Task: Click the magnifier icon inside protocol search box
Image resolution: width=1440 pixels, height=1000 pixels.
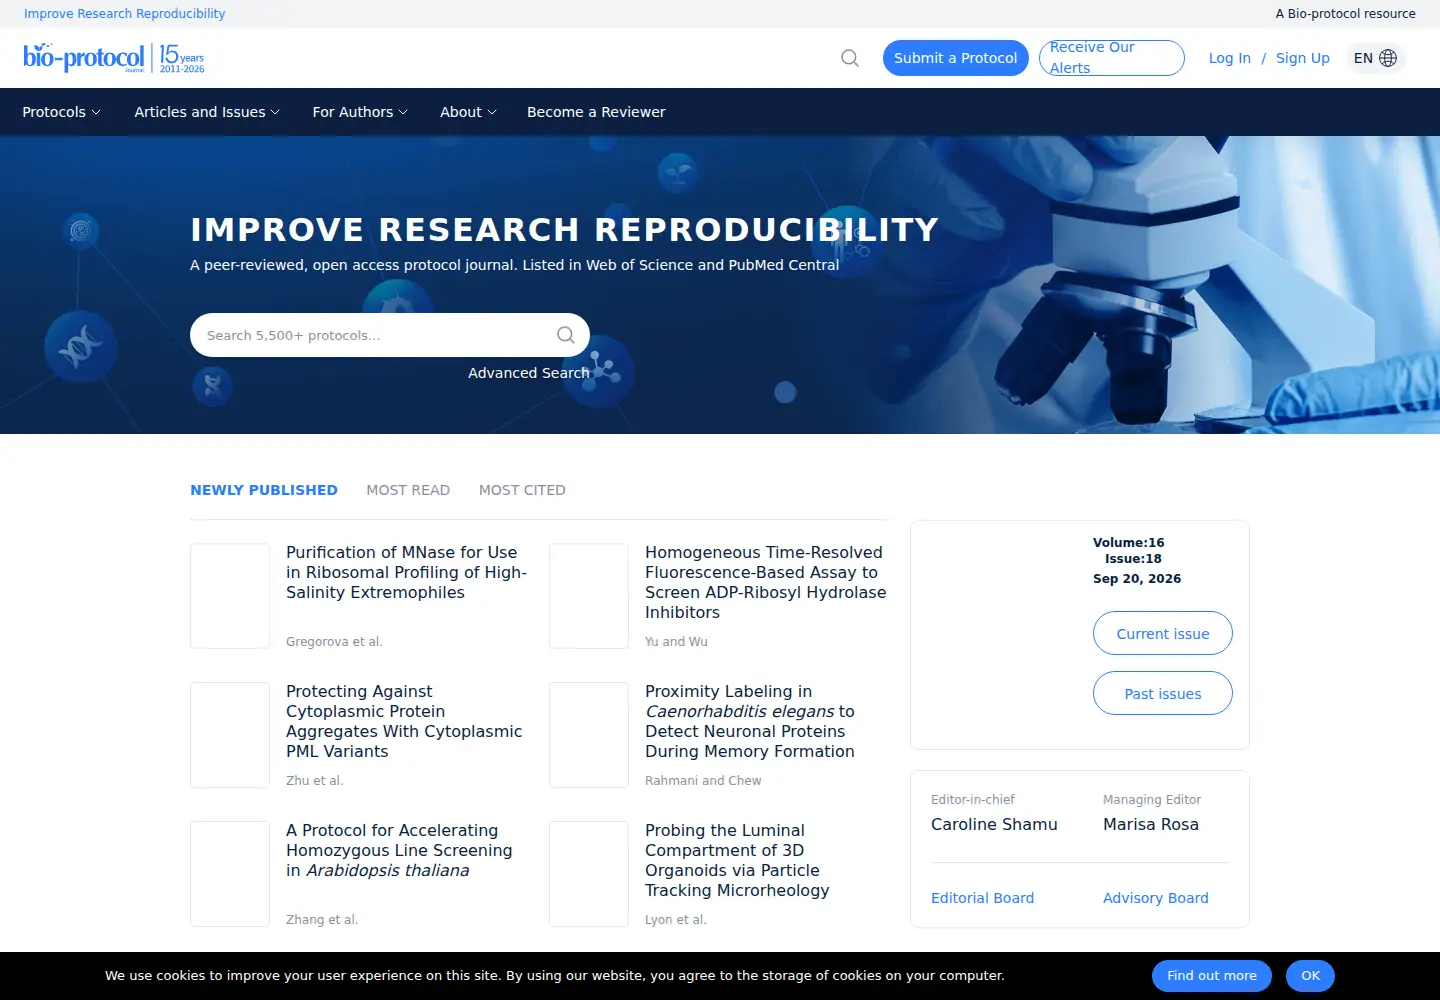Action: pyautogui.click(x=566, y=335)
